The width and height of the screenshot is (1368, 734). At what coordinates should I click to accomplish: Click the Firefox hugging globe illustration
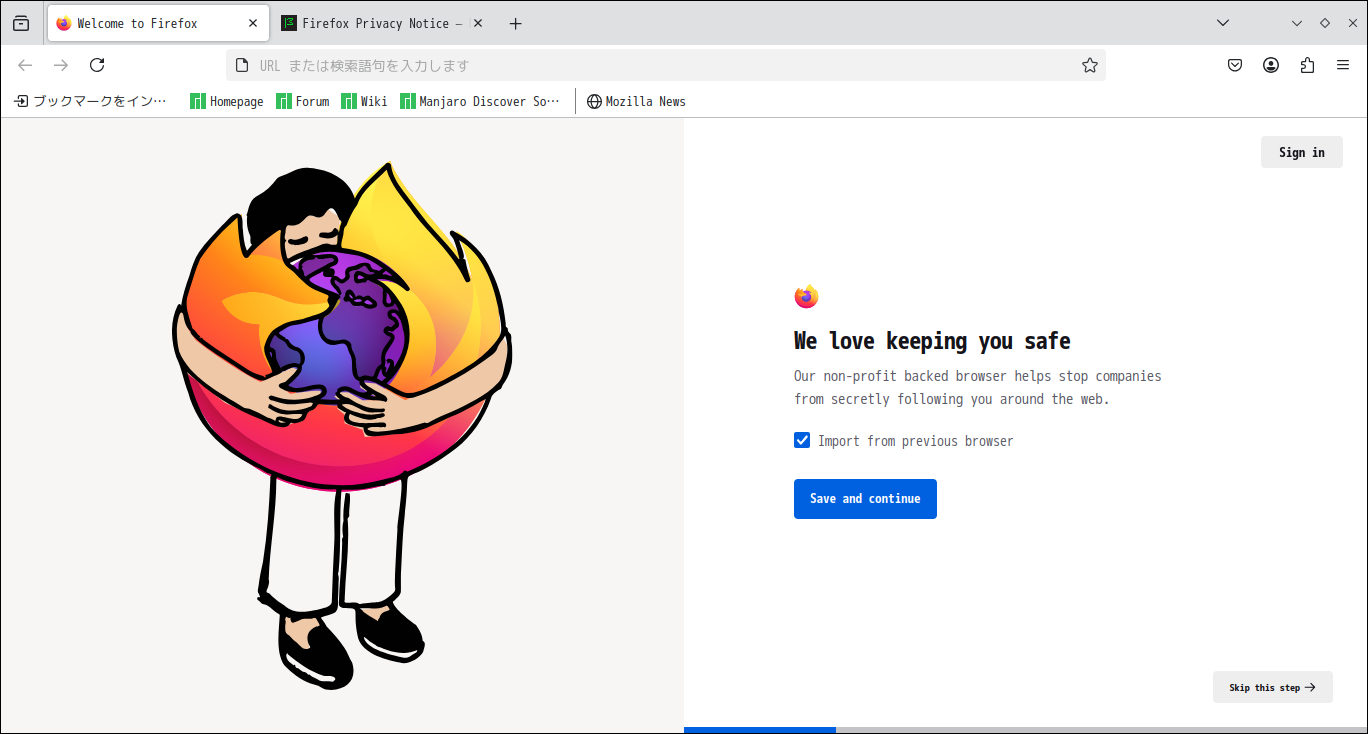point(342,425)
